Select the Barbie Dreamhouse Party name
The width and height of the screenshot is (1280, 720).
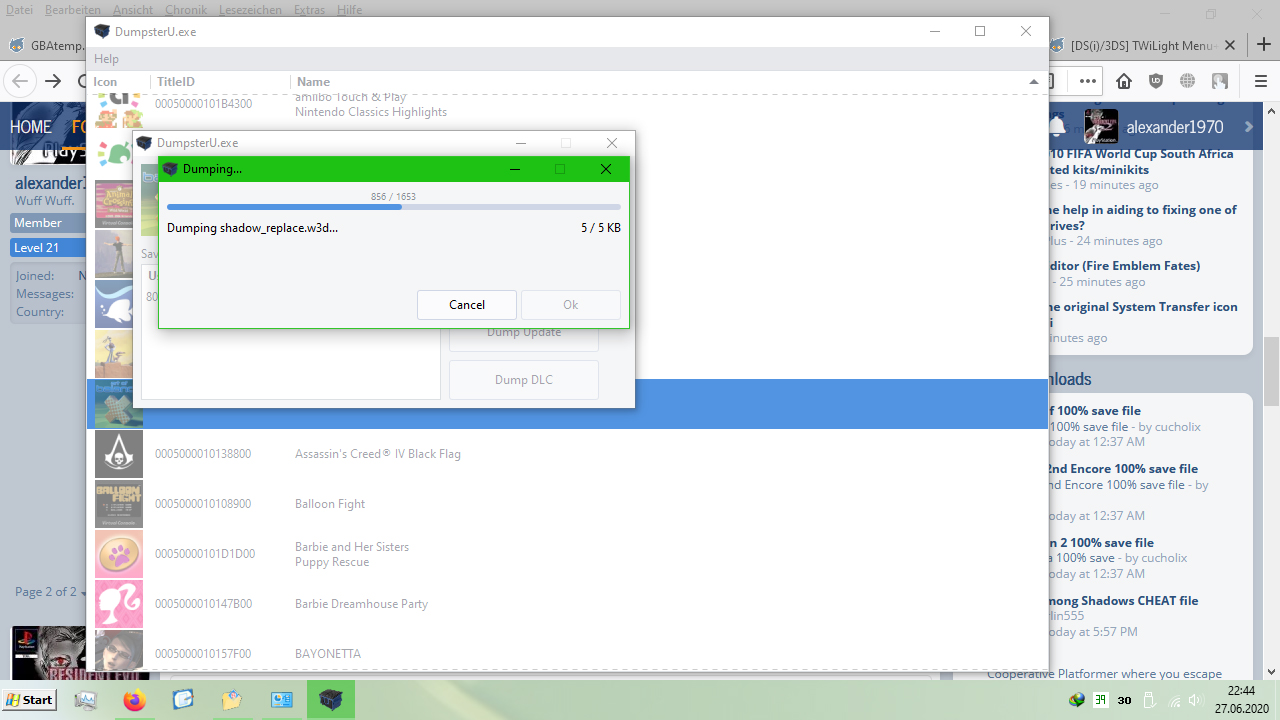click(361, 604)
